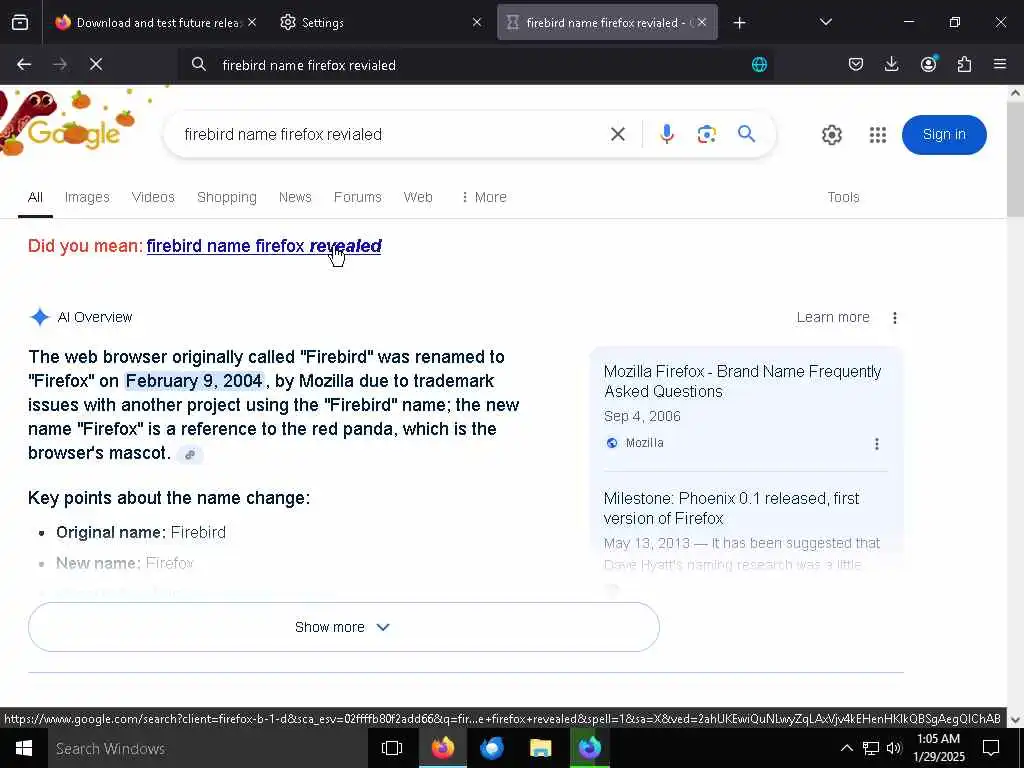
Task: Search by image with Google Lens
Action: point(707,135)
